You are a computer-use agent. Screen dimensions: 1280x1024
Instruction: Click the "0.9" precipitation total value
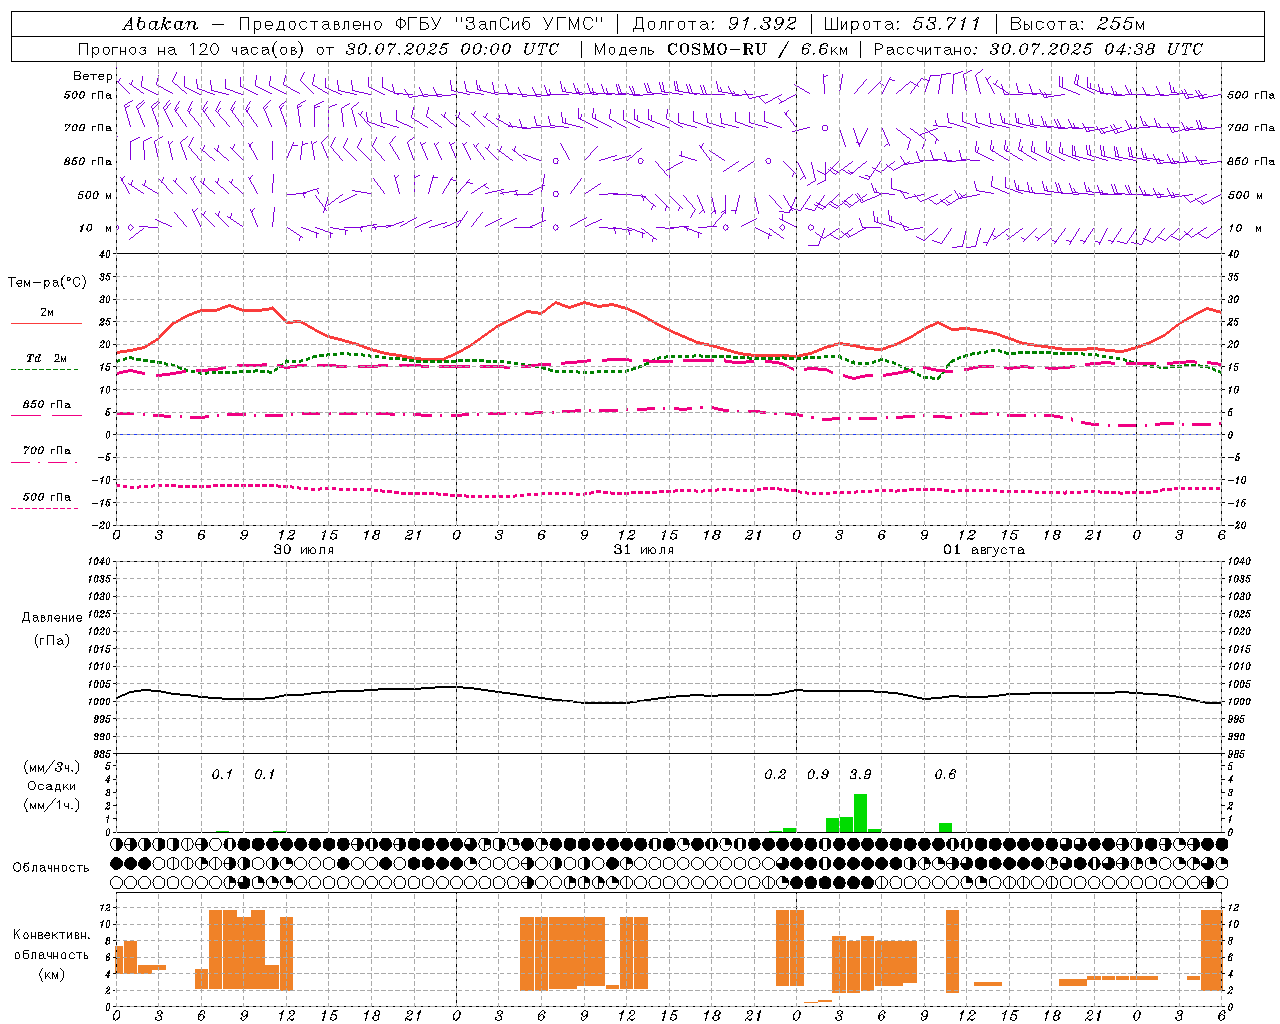[x=818, y=774]
